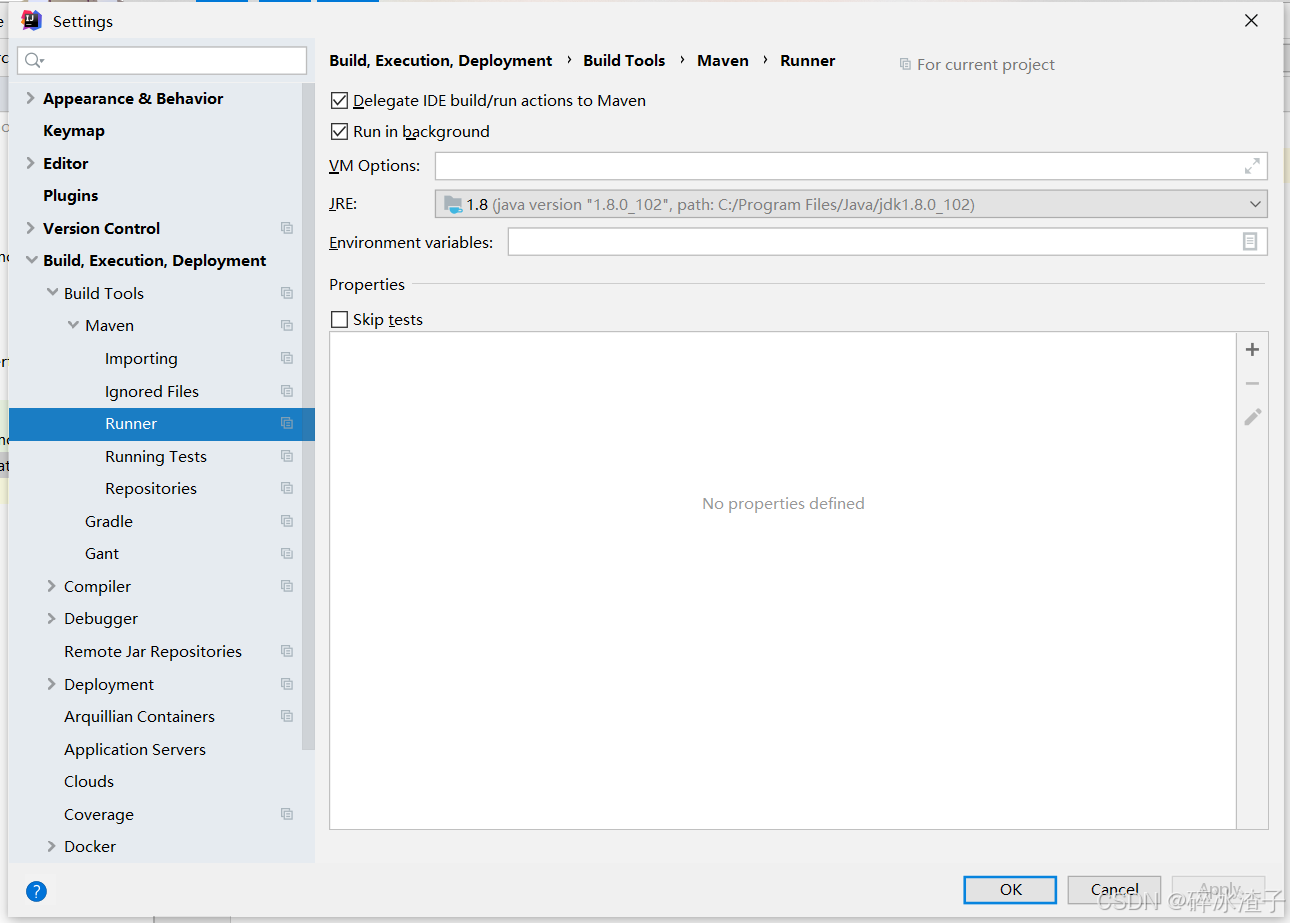Viewport: 1290px width, 923px height.
Task: Select Importing under Maven
Action: pyautogui.click(x=141, y=358)
